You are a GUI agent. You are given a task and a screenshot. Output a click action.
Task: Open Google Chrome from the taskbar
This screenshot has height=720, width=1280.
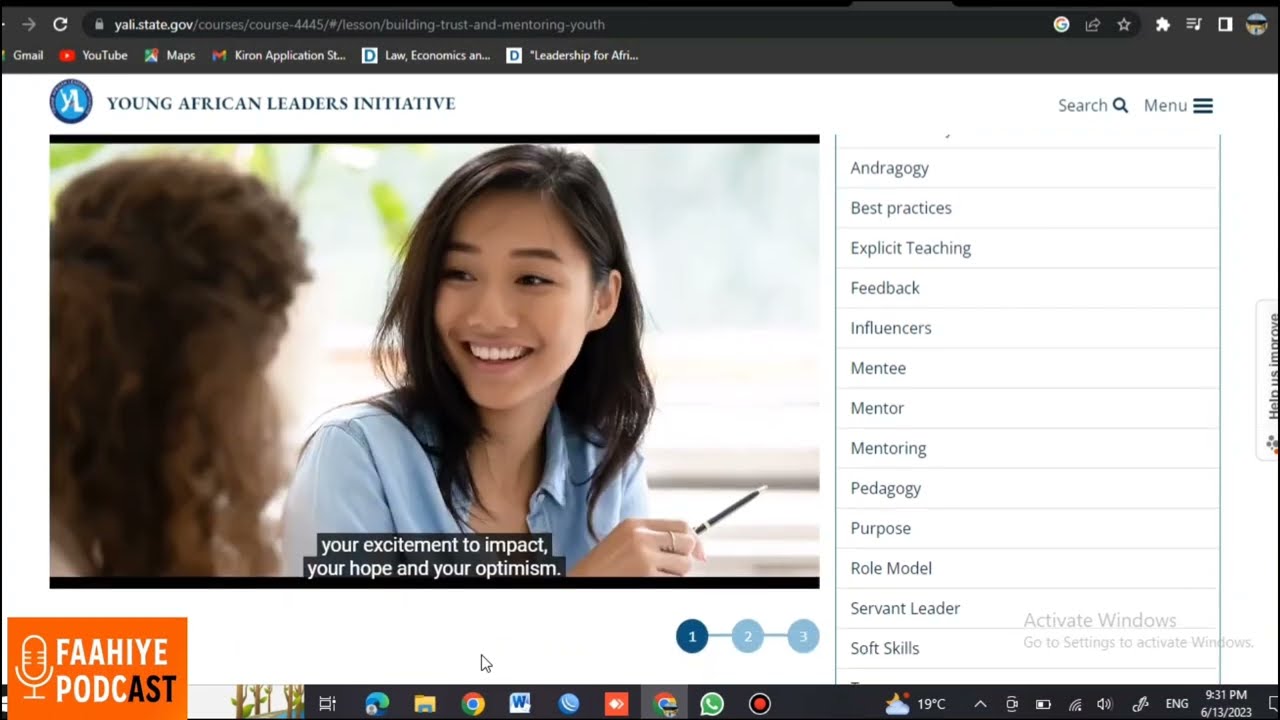473,704
